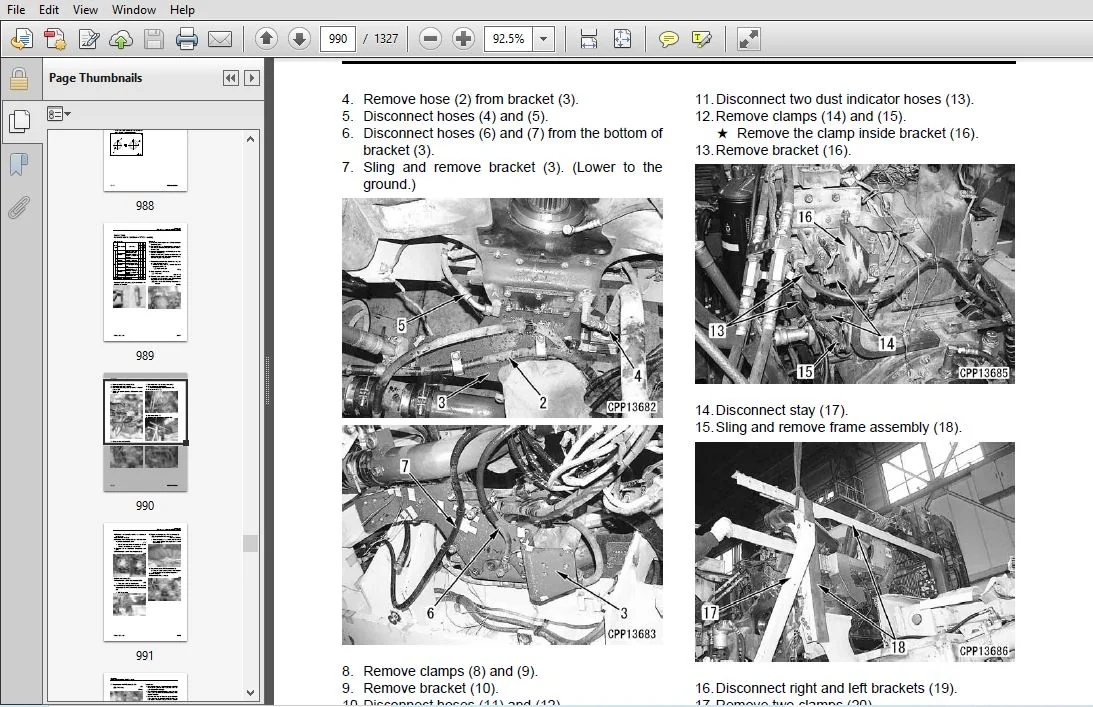Image resolution: width=1093 pixels, height=707 pixels.
Task: Click the page number field showing 990
Action: tap(337, 38)
